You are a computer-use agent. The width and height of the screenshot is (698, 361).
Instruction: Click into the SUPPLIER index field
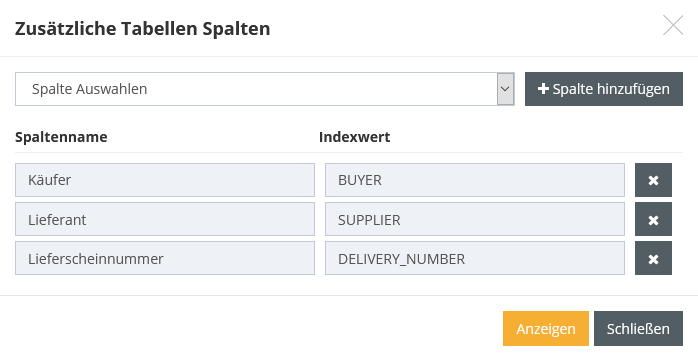tap(475, 219)
